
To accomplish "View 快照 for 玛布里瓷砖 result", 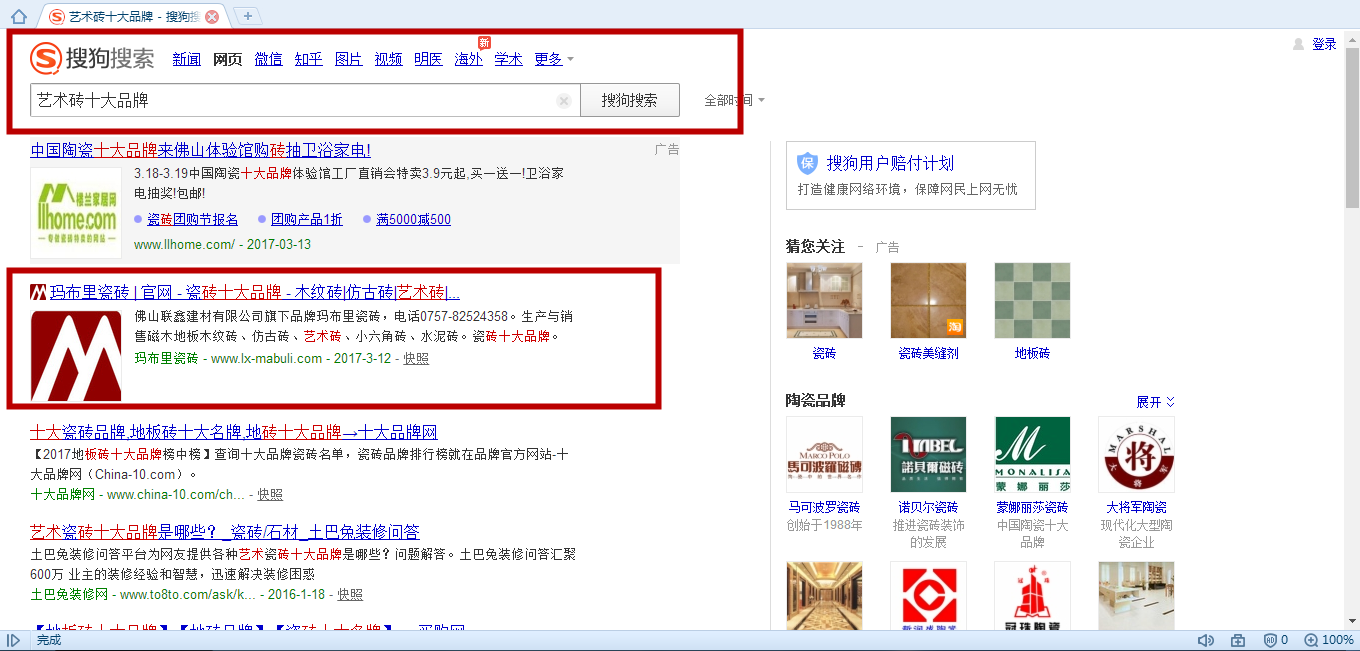I will point(416,358).
